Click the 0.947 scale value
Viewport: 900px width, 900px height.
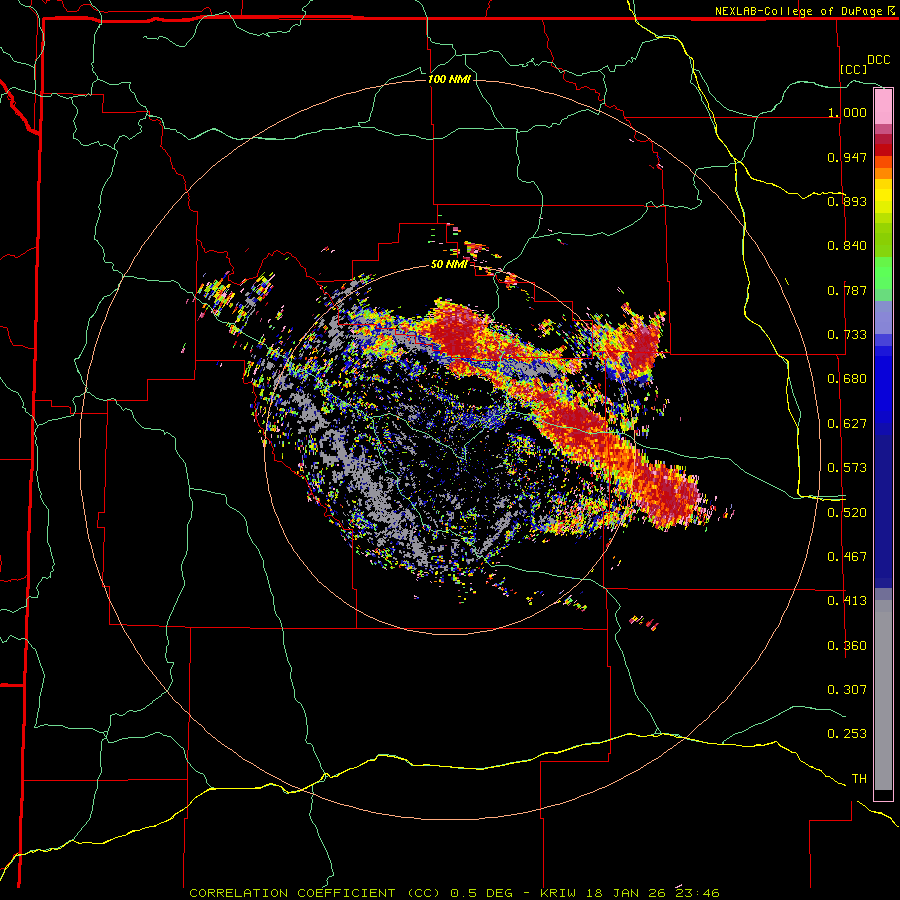[x=847, y=157]
